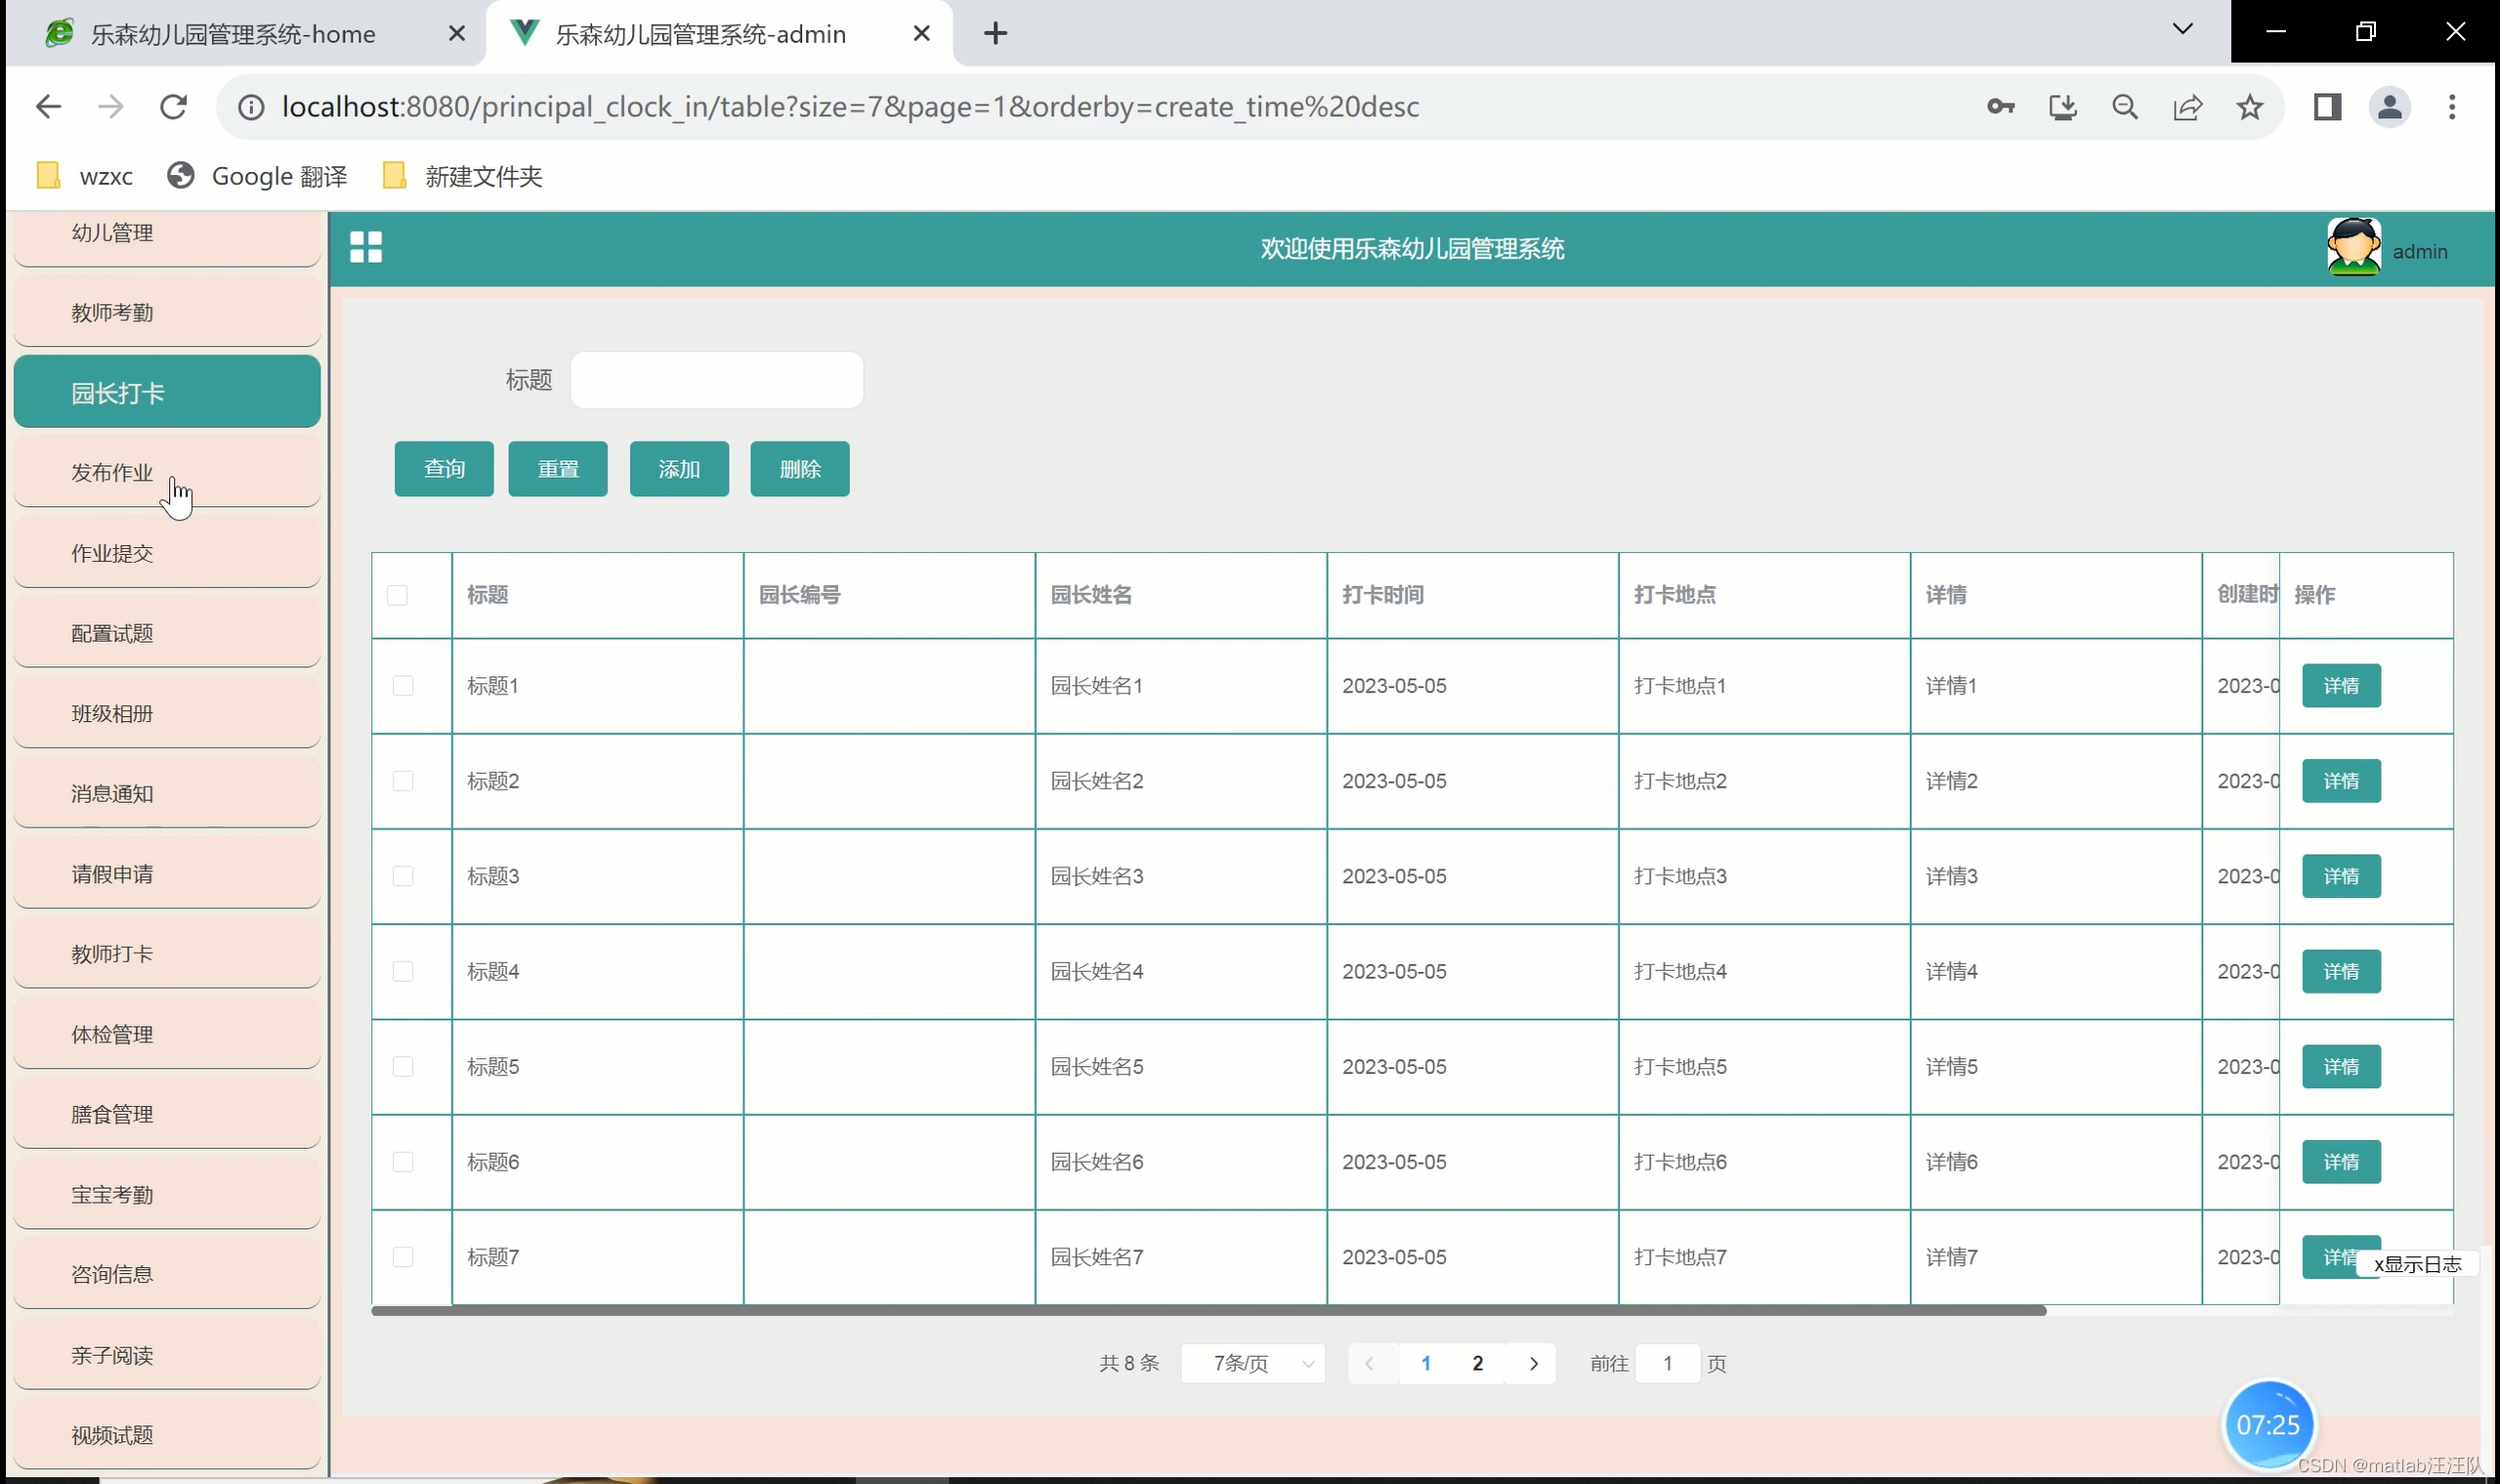Bookmark page with star icon
2500x1484 pixels.
[x=2249, y=107]
